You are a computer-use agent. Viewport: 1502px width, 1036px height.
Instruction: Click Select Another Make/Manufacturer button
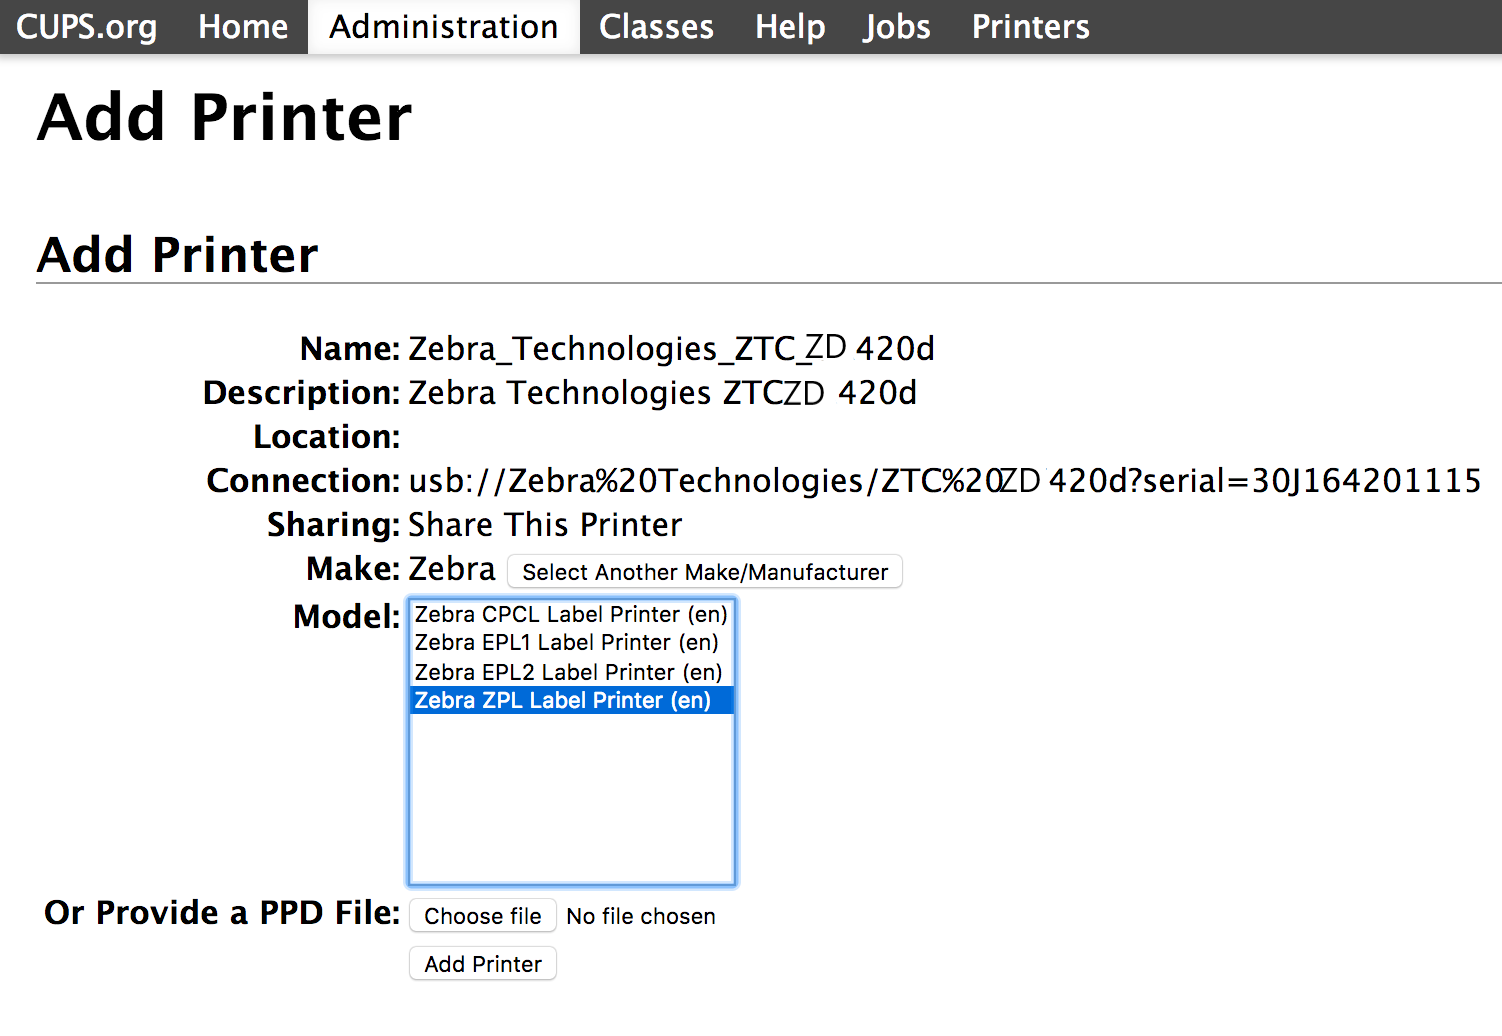tap(705, 572)
